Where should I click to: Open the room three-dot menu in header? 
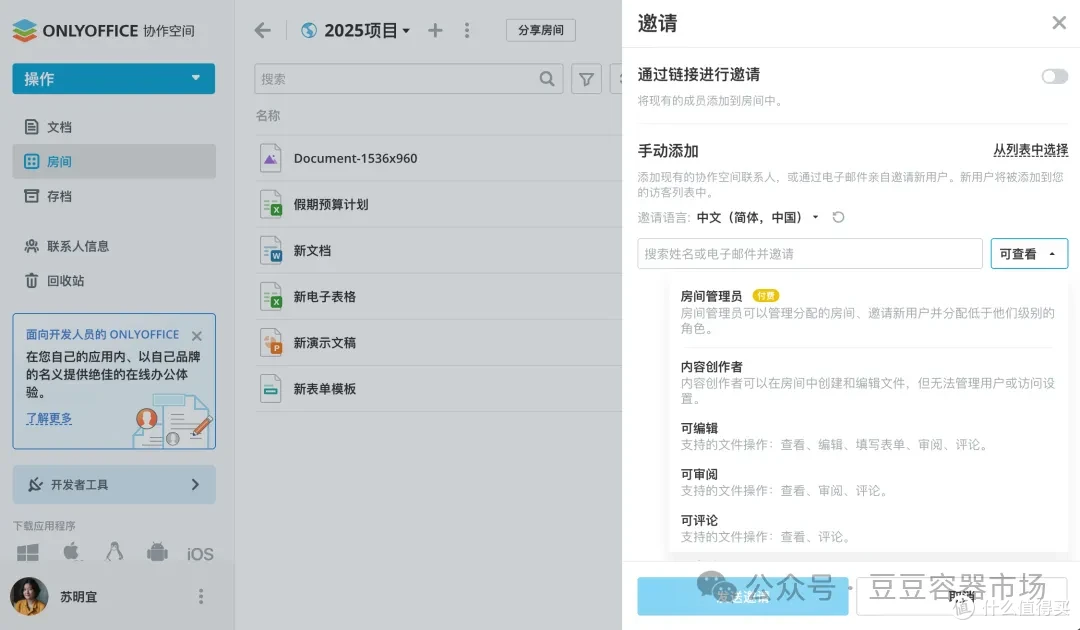pyautogui.click(x=467, y=30)
